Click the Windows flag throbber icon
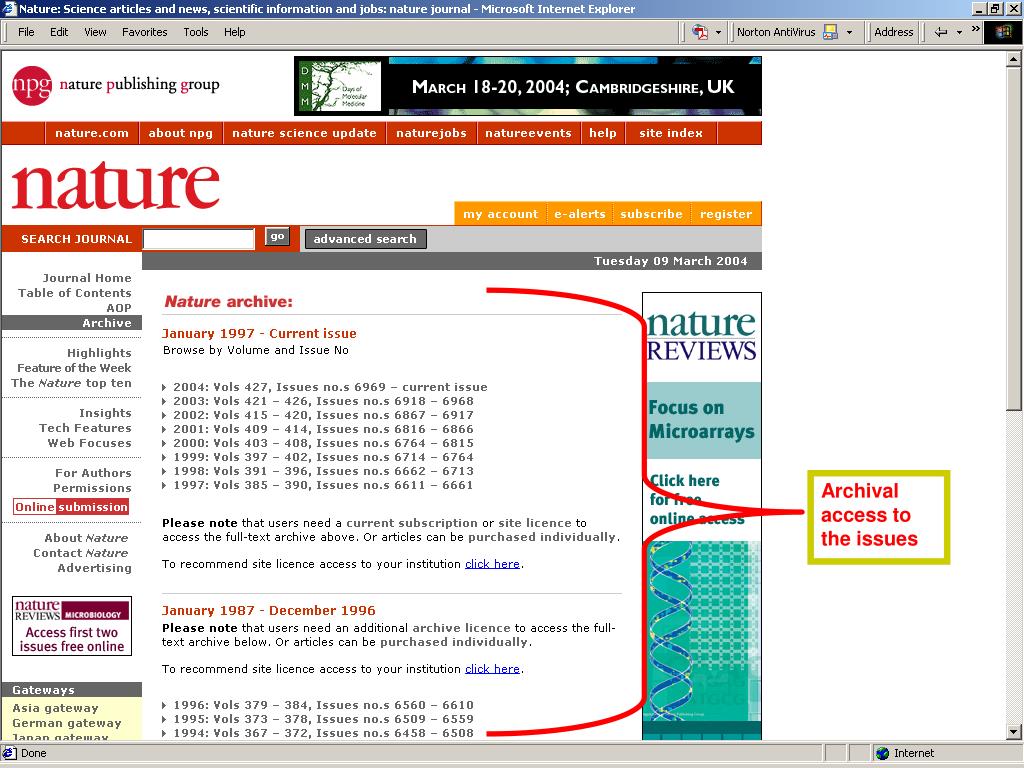This screenshot has width=1024, height=768. (1002, 32)
